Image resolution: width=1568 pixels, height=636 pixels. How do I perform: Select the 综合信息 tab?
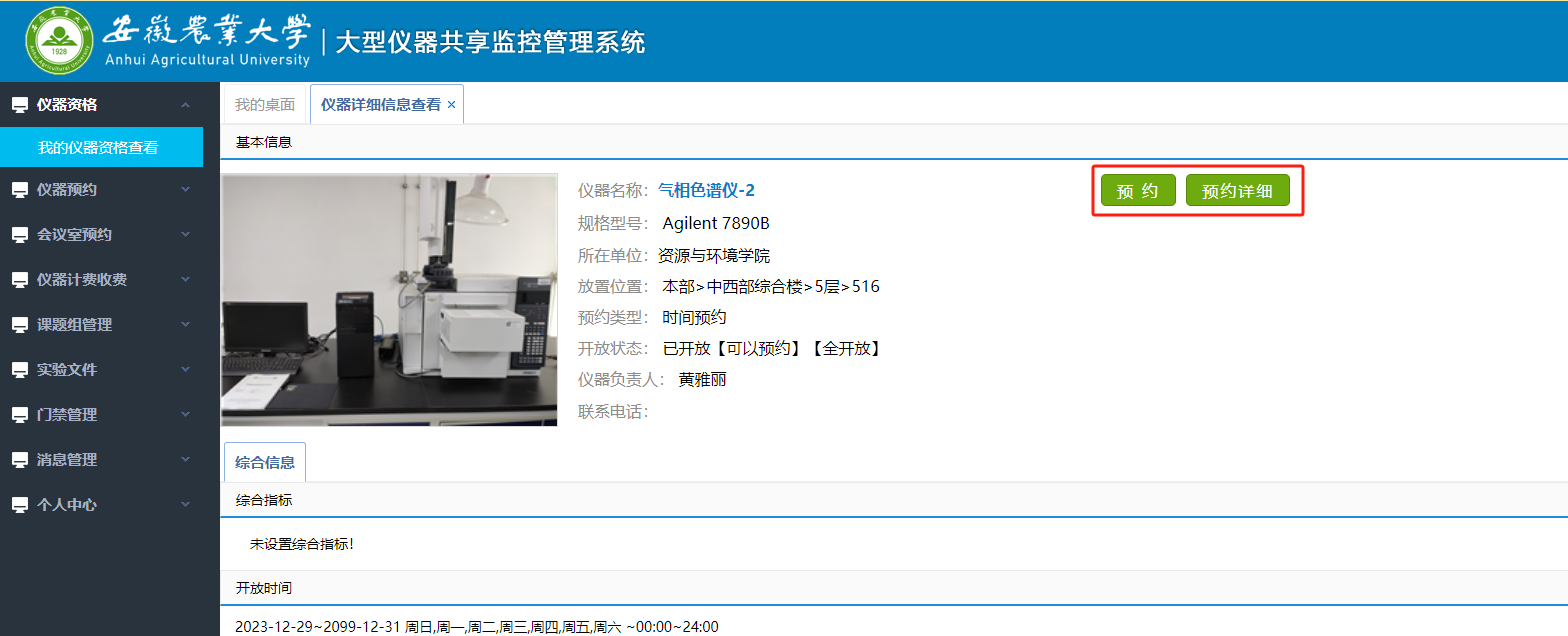coord(265,462)
